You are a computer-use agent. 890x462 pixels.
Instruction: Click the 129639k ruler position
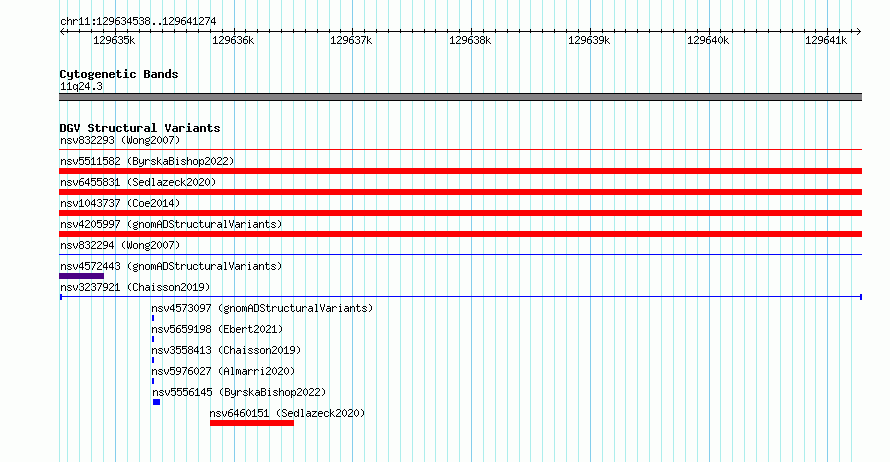click(x=589, y=40)
